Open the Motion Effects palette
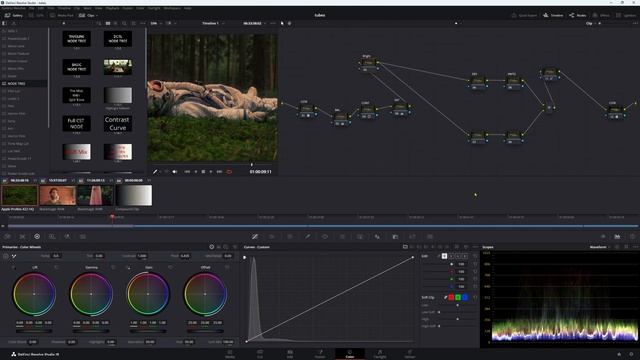Viewport: 640px width, 360px height. (x=82, y=236)
